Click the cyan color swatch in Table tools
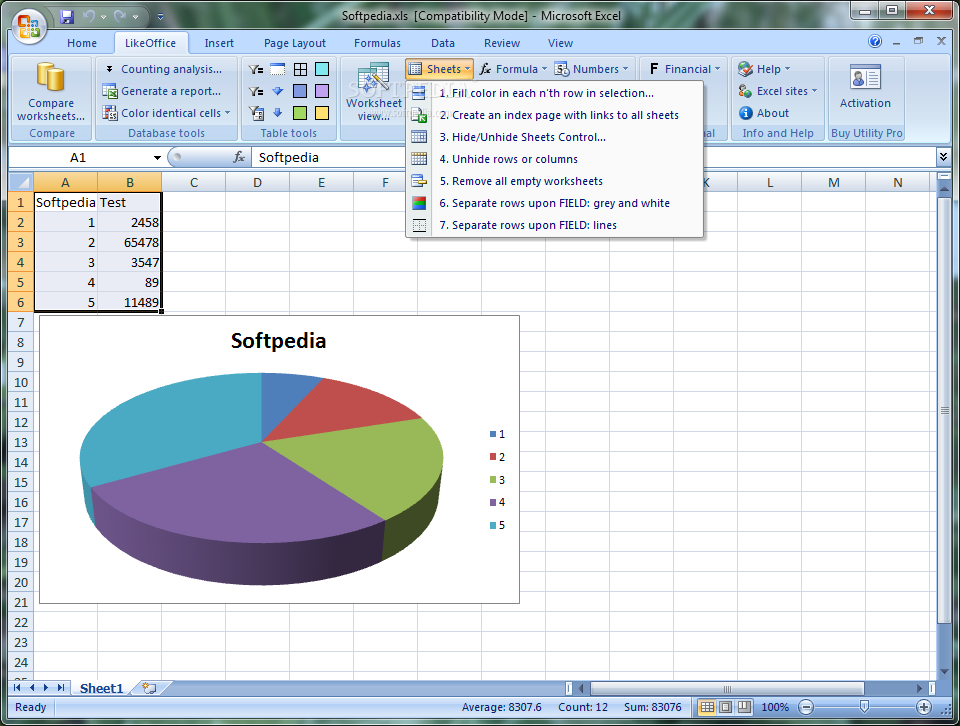 [322, 69]
